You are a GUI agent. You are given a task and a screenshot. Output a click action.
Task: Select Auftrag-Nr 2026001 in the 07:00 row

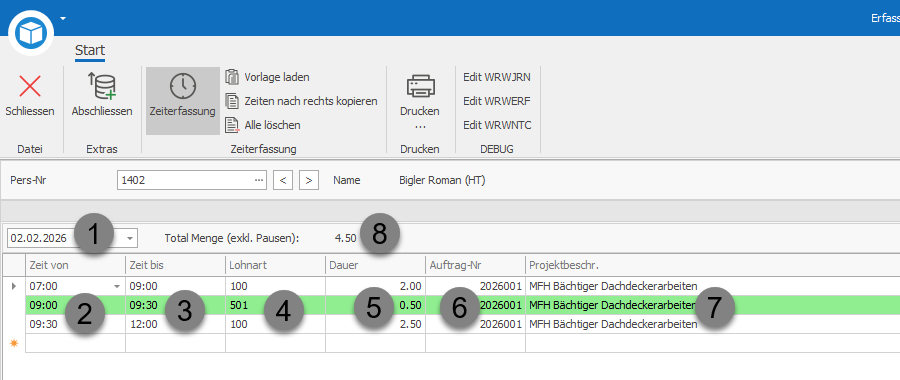(475, 286)
